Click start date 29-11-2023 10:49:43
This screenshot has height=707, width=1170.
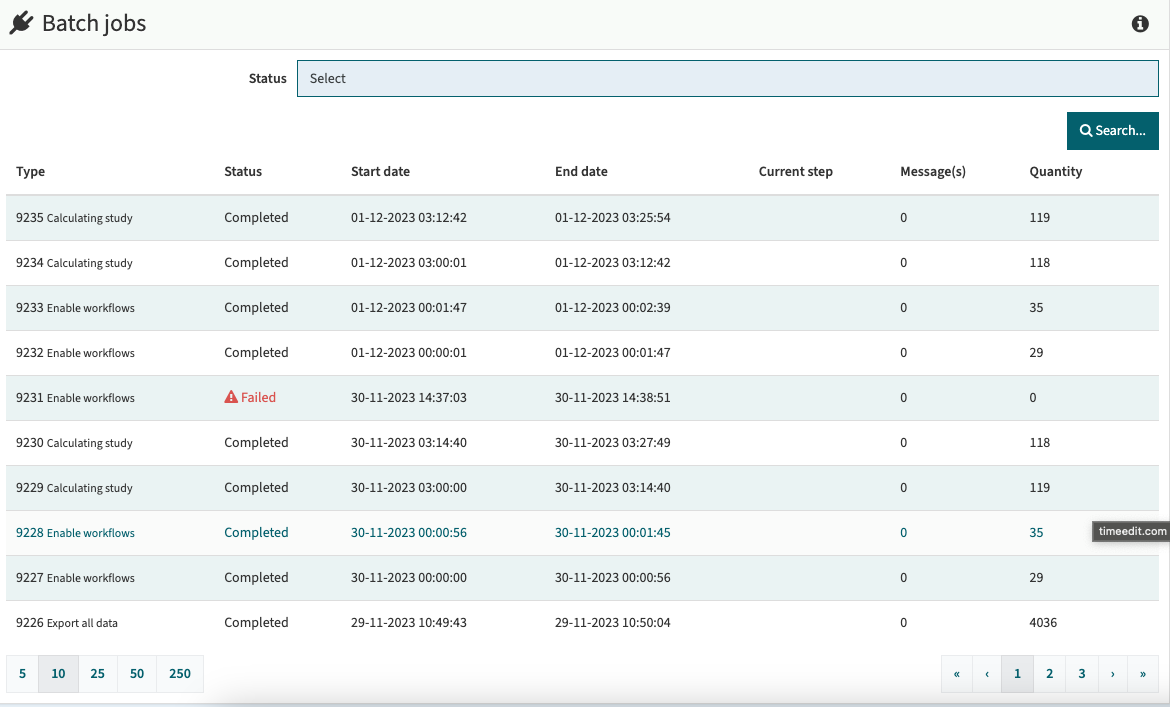click(409, 623)
